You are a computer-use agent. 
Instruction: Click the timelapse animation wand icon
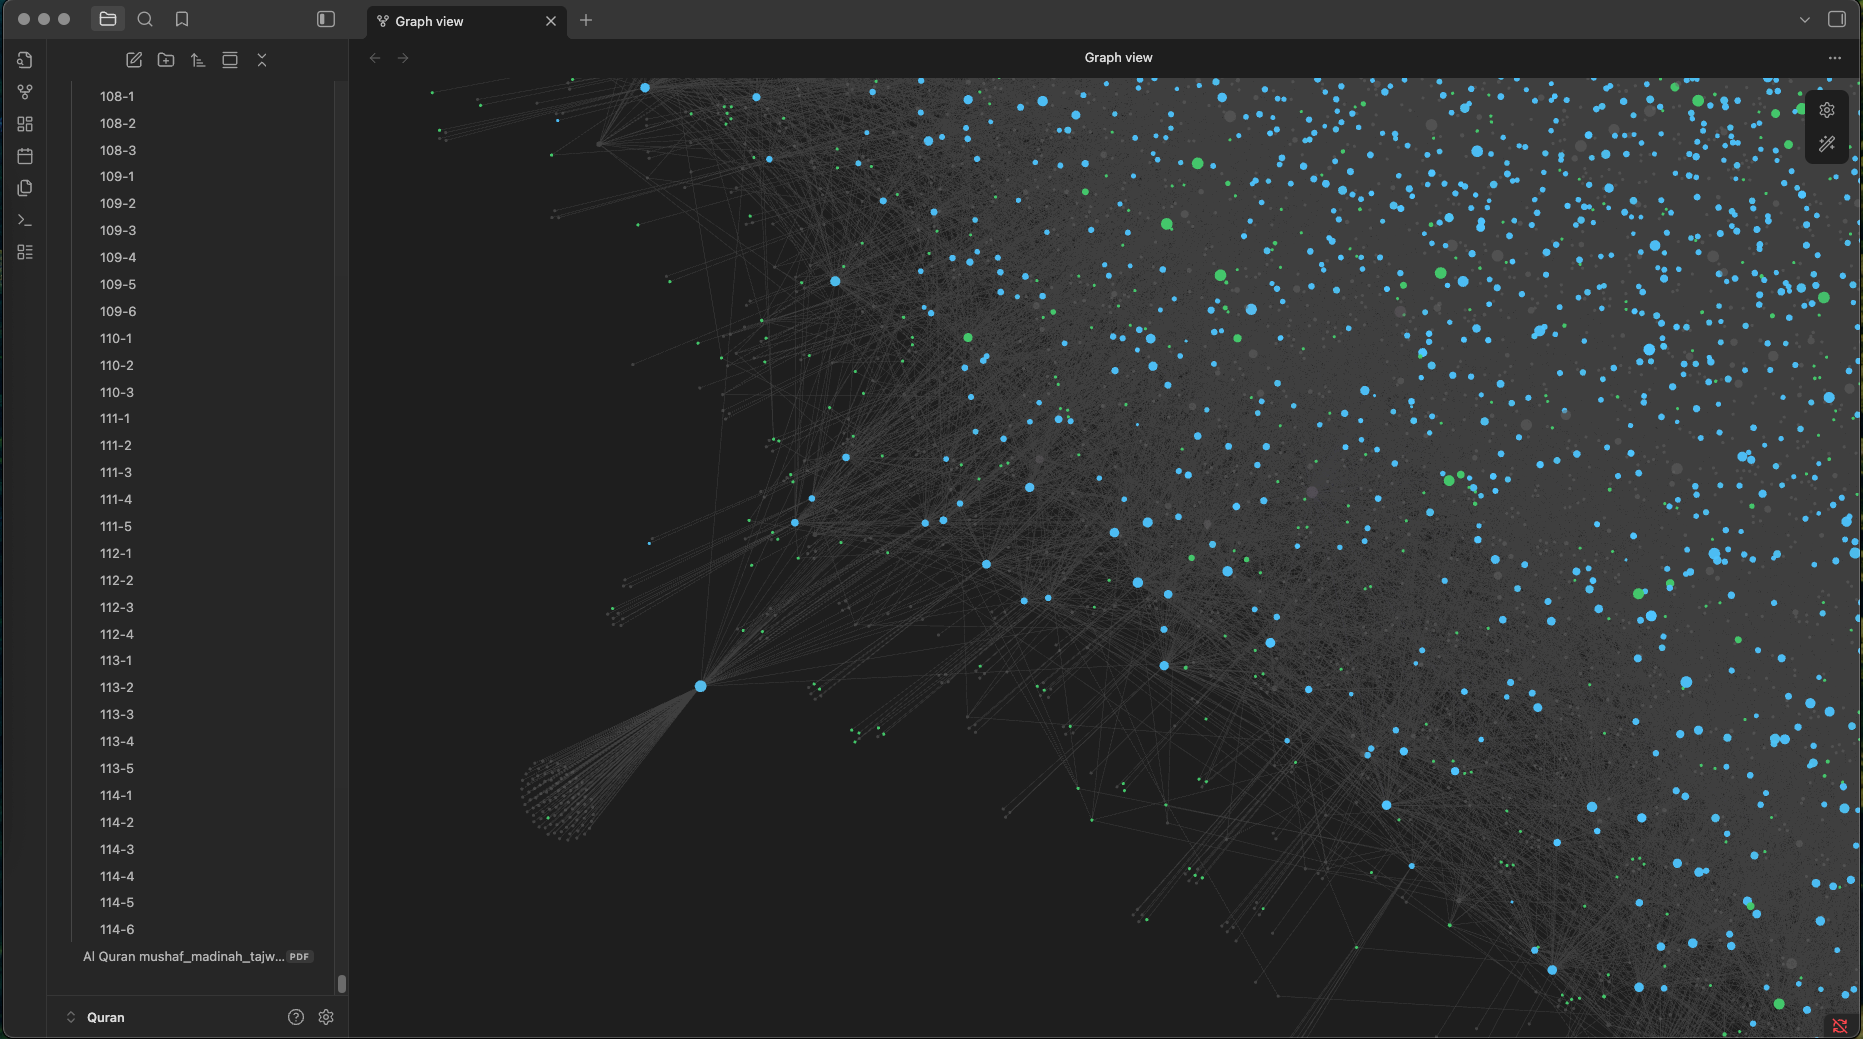click(x=1827, y=144)
